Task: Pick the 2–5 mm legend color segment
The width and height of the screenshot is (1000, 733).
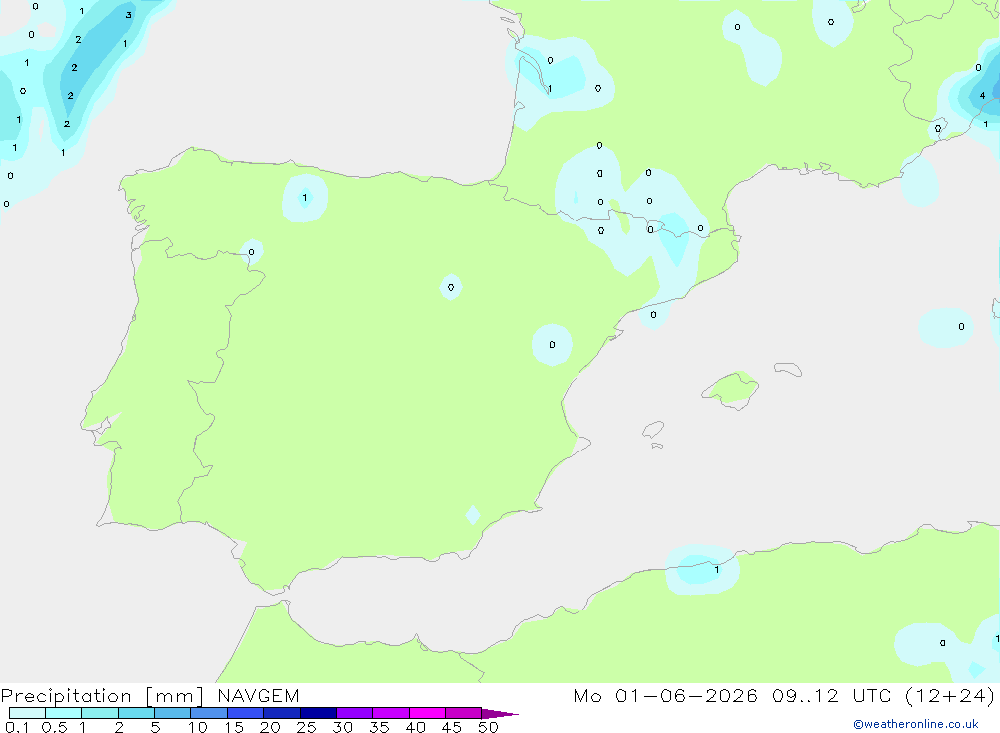Action: [x=136, y=713]
